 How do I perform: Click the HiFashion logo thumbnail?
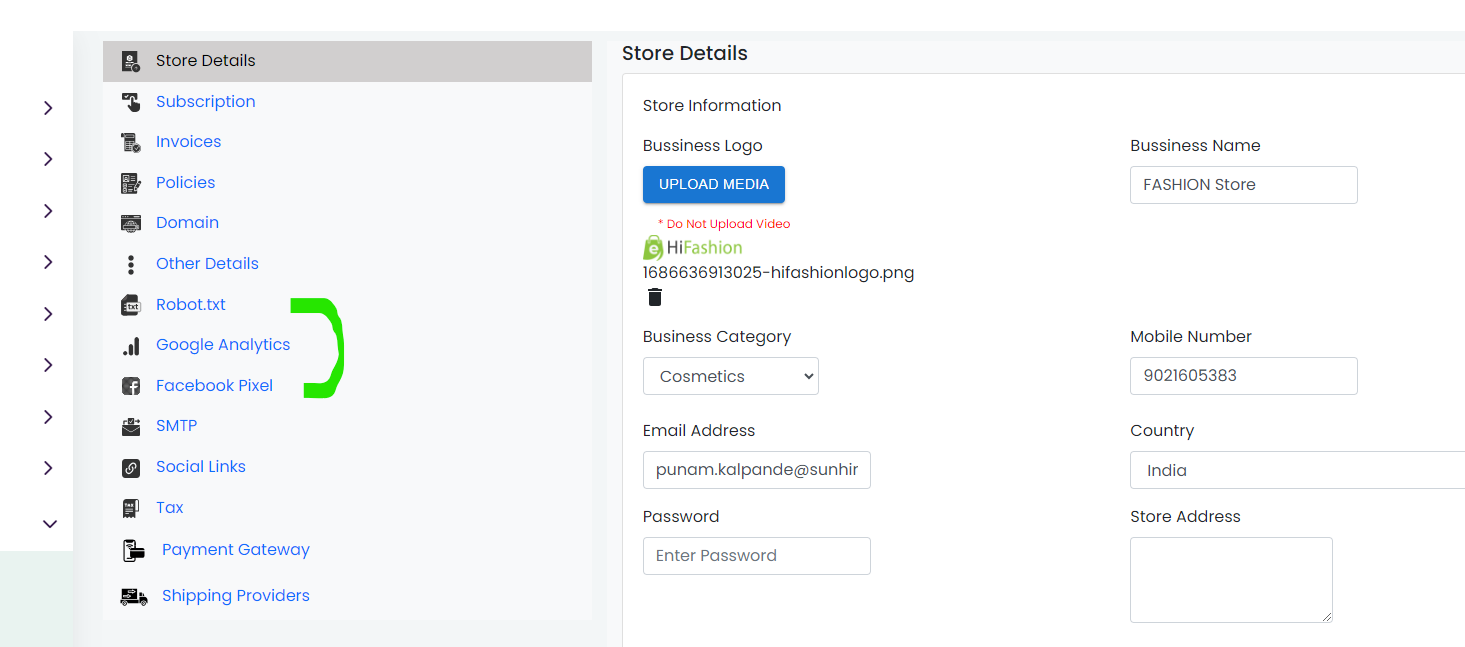pyautogui.click(x=693, y=247)
